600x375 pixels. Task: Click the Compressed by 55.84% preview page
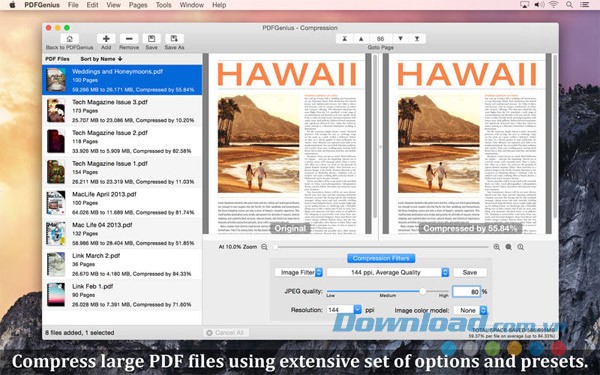click(467, 144)
